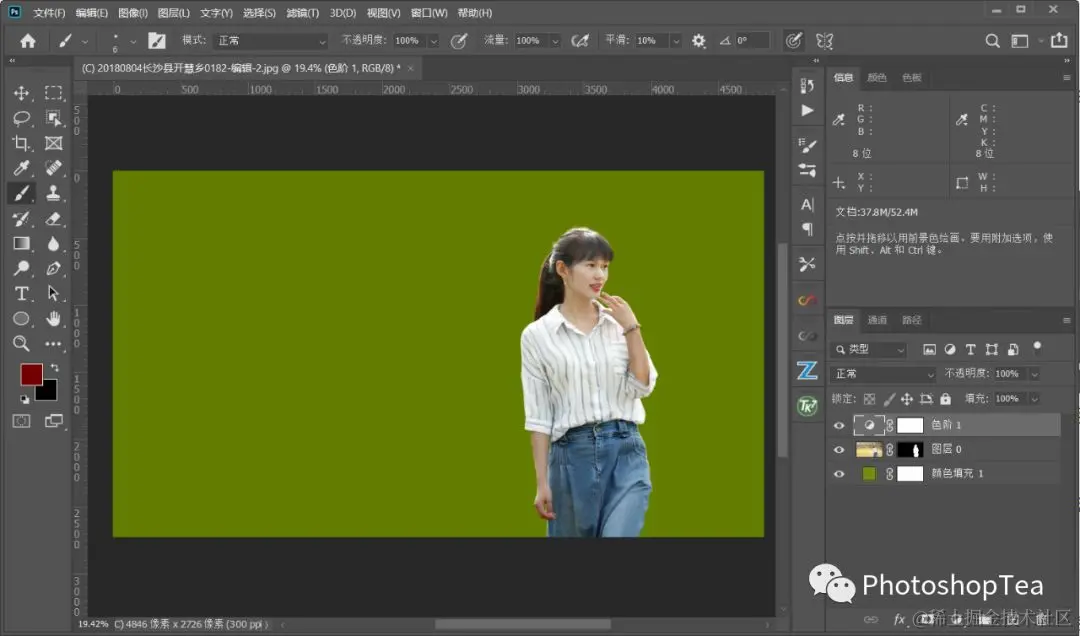Open the Search magnifier icon
This screenshot has height=636, width=1080.
tap(992, 41)
